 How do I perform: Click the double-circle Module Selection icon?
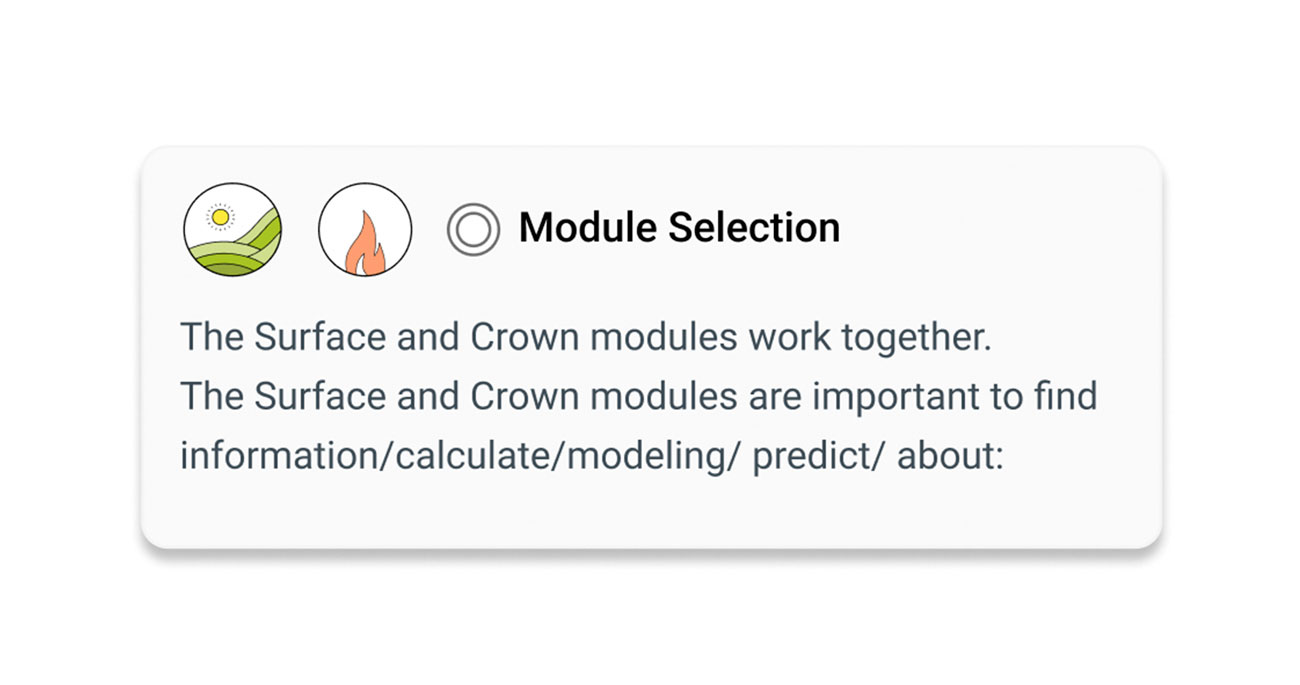(x=473, y=229)
